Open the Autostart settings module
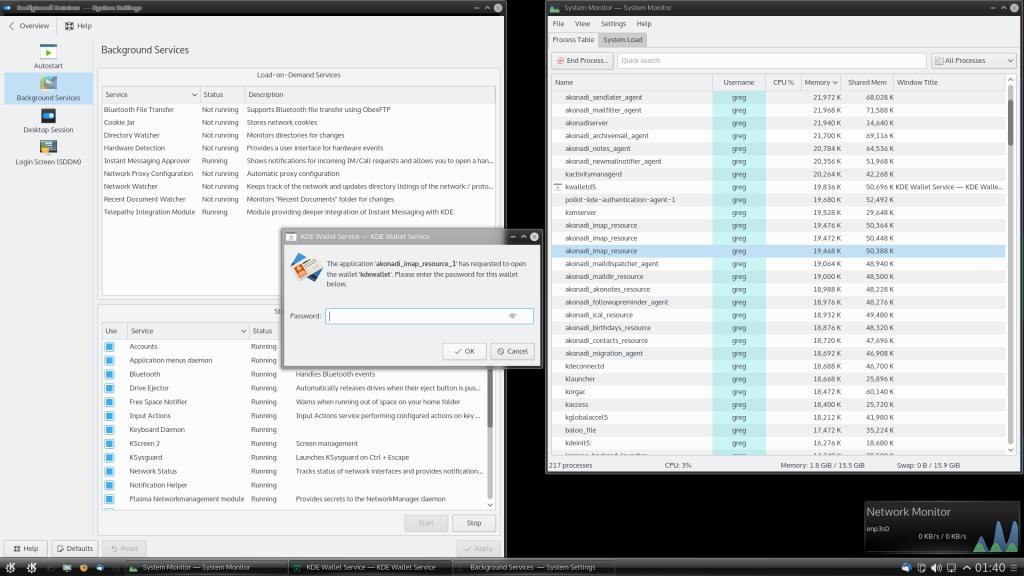1024x576 pixels. point(48,55)
